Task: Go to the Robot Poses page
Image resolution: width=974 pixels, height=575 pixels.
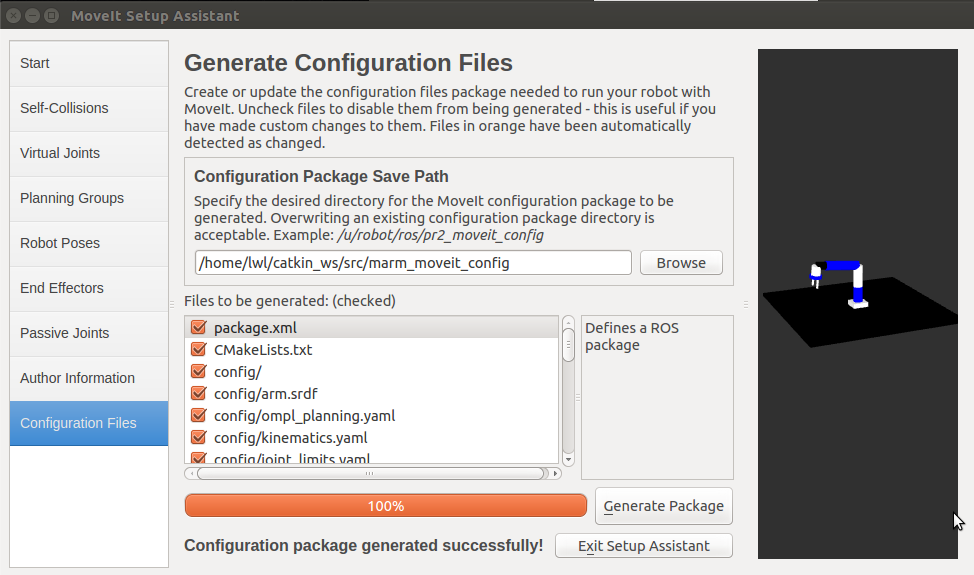Action: click(89, 243)
